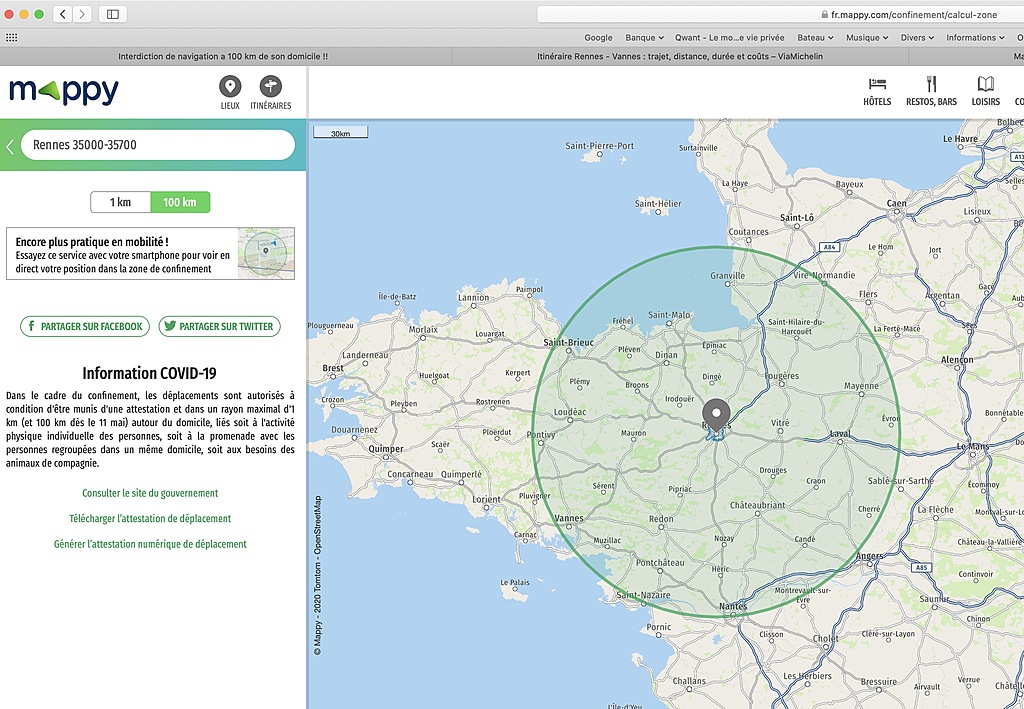Click the Fougères label on the map
Screen dimensions: 1024x709
[782, 376]
